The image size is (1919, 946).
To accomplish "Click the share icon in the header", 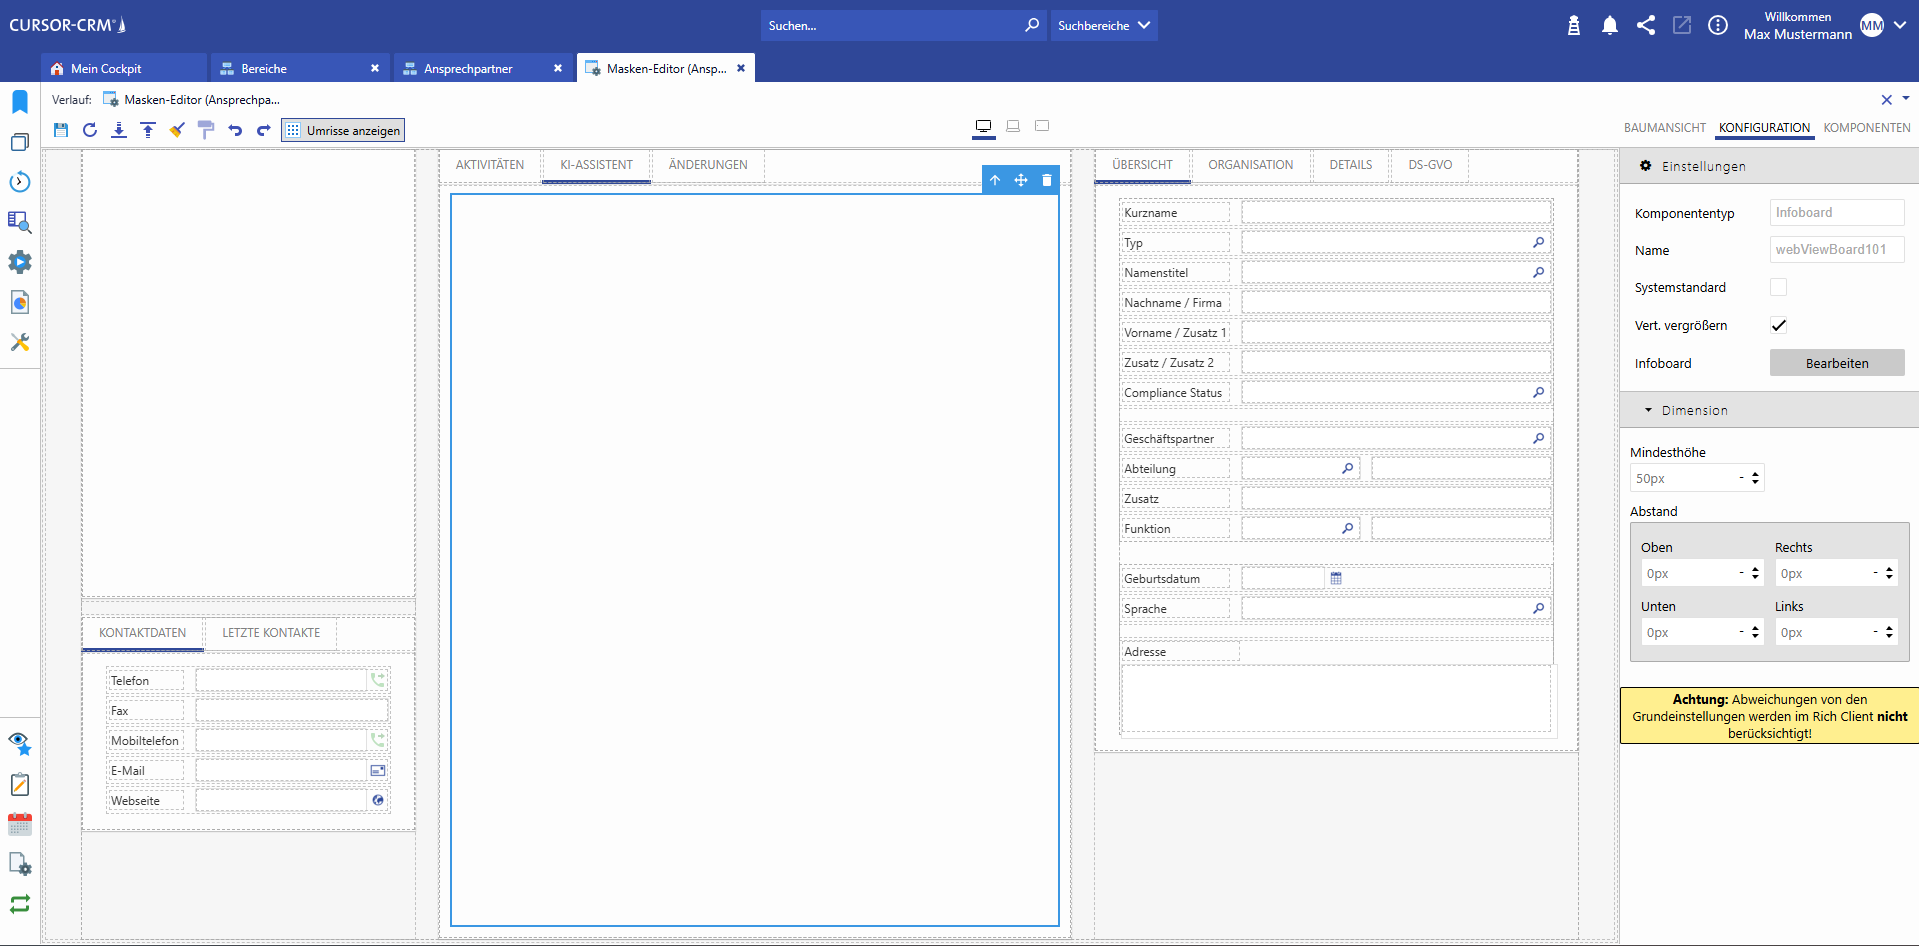I will [1645, 26].
